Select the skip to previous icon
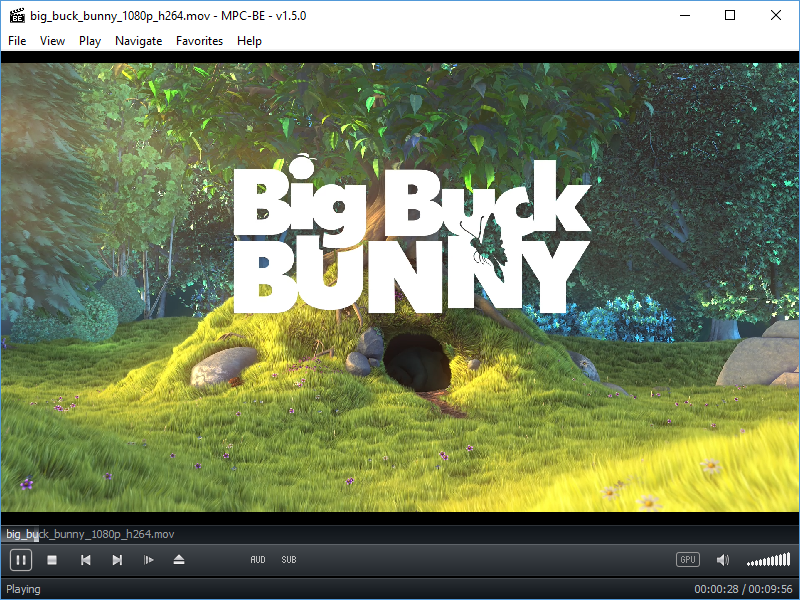This screenshot has height=600, width=800. (86, 560)
